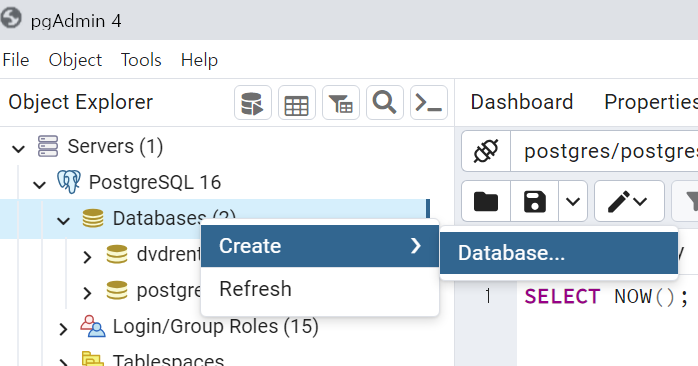Viewport: 698px width, 366px height.
Task: Collapse the PostgreSQL 16 server node
Action: [x=40, y=184]
